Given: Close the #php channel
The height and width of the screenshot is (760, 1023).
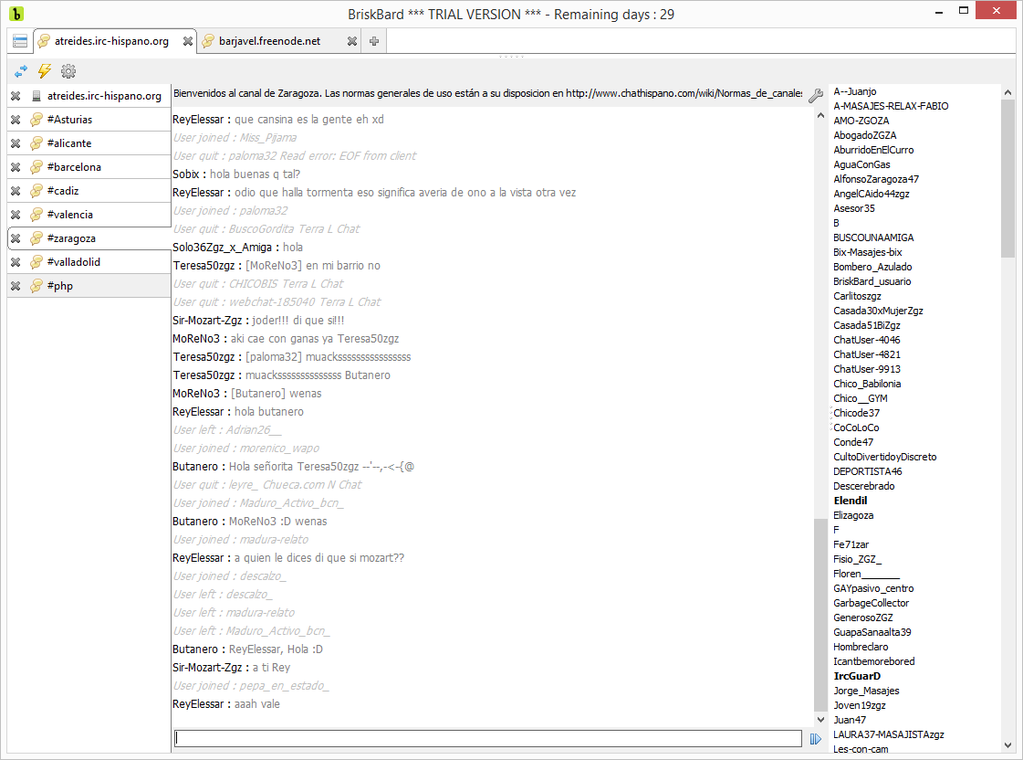Looking at the screenshot, I should pos(16,286).
